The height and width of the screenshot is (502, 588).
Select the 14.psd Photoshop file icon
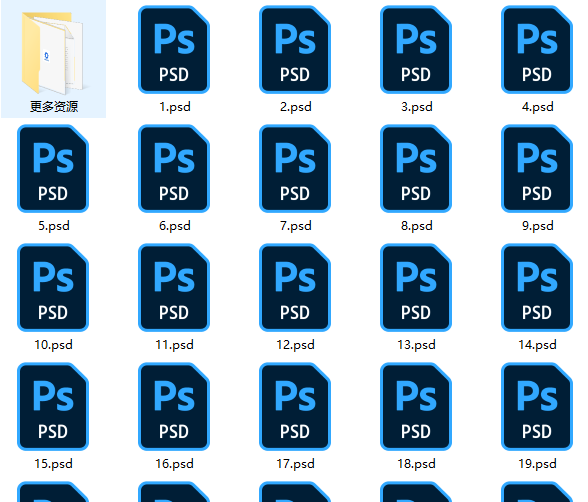click(537, 288)
